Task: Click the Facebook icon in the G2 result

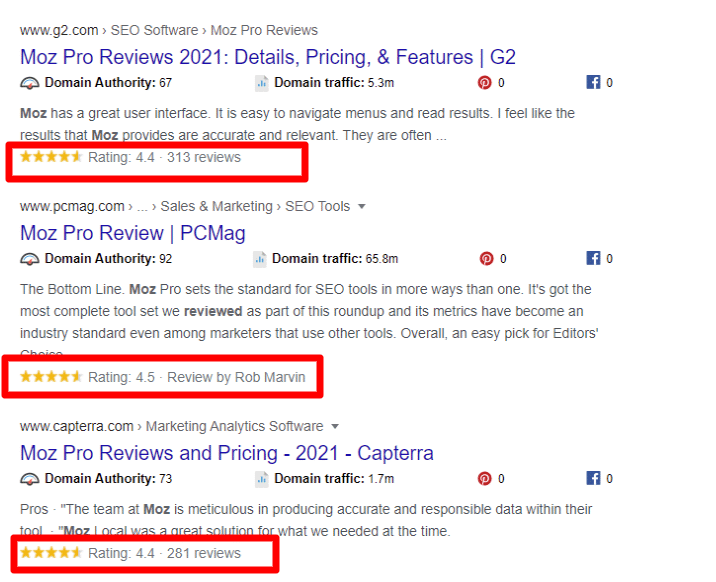Action: coord(593,82)
